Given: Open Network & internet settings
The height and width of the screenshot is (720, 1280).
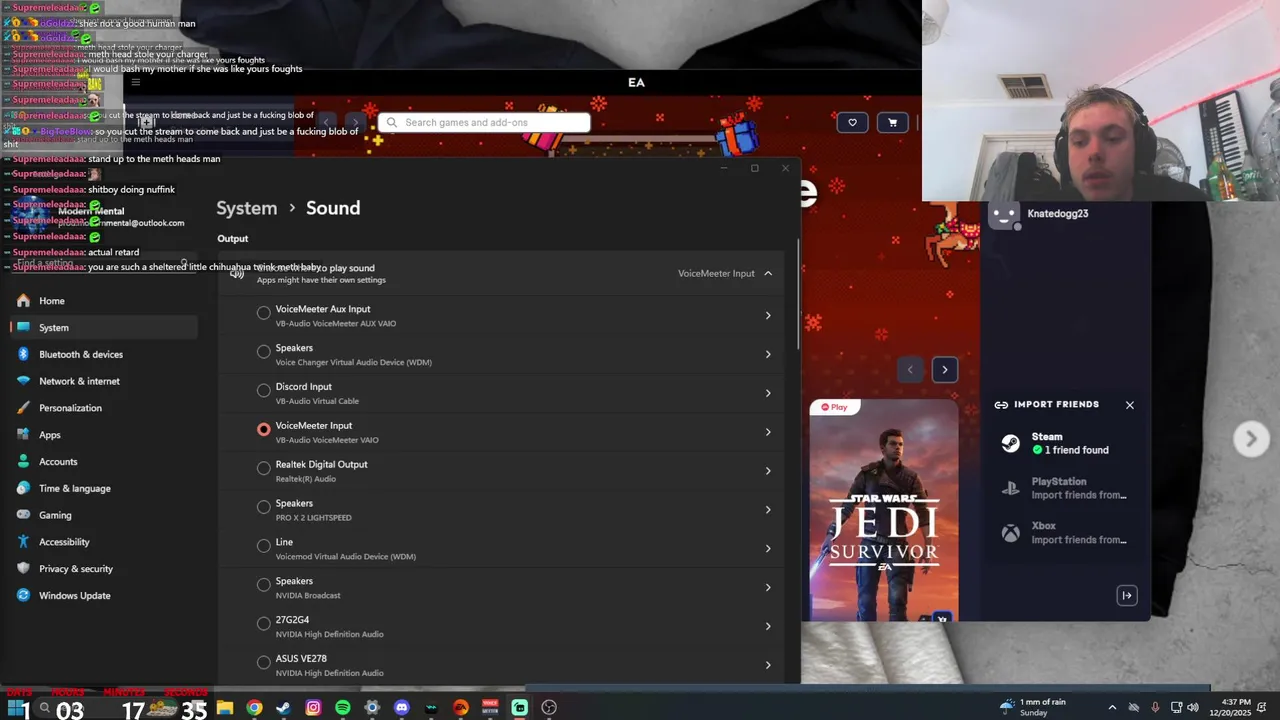Looking at the screenshot, I should 104,381.
